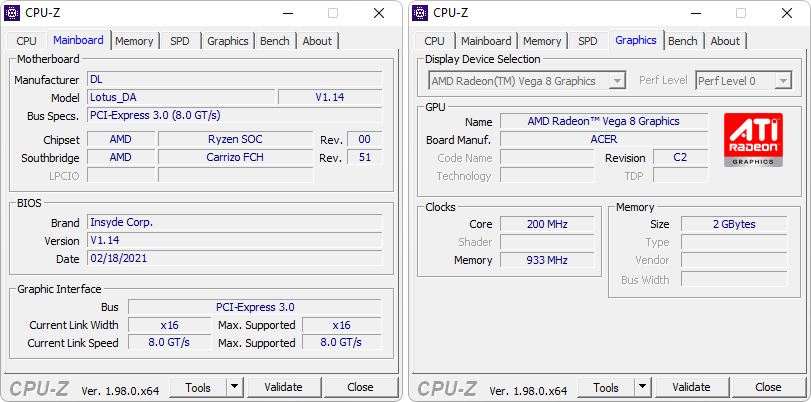Open About tab in left window
This screenshot has width=811, height=402.
[x=317, y=41]
